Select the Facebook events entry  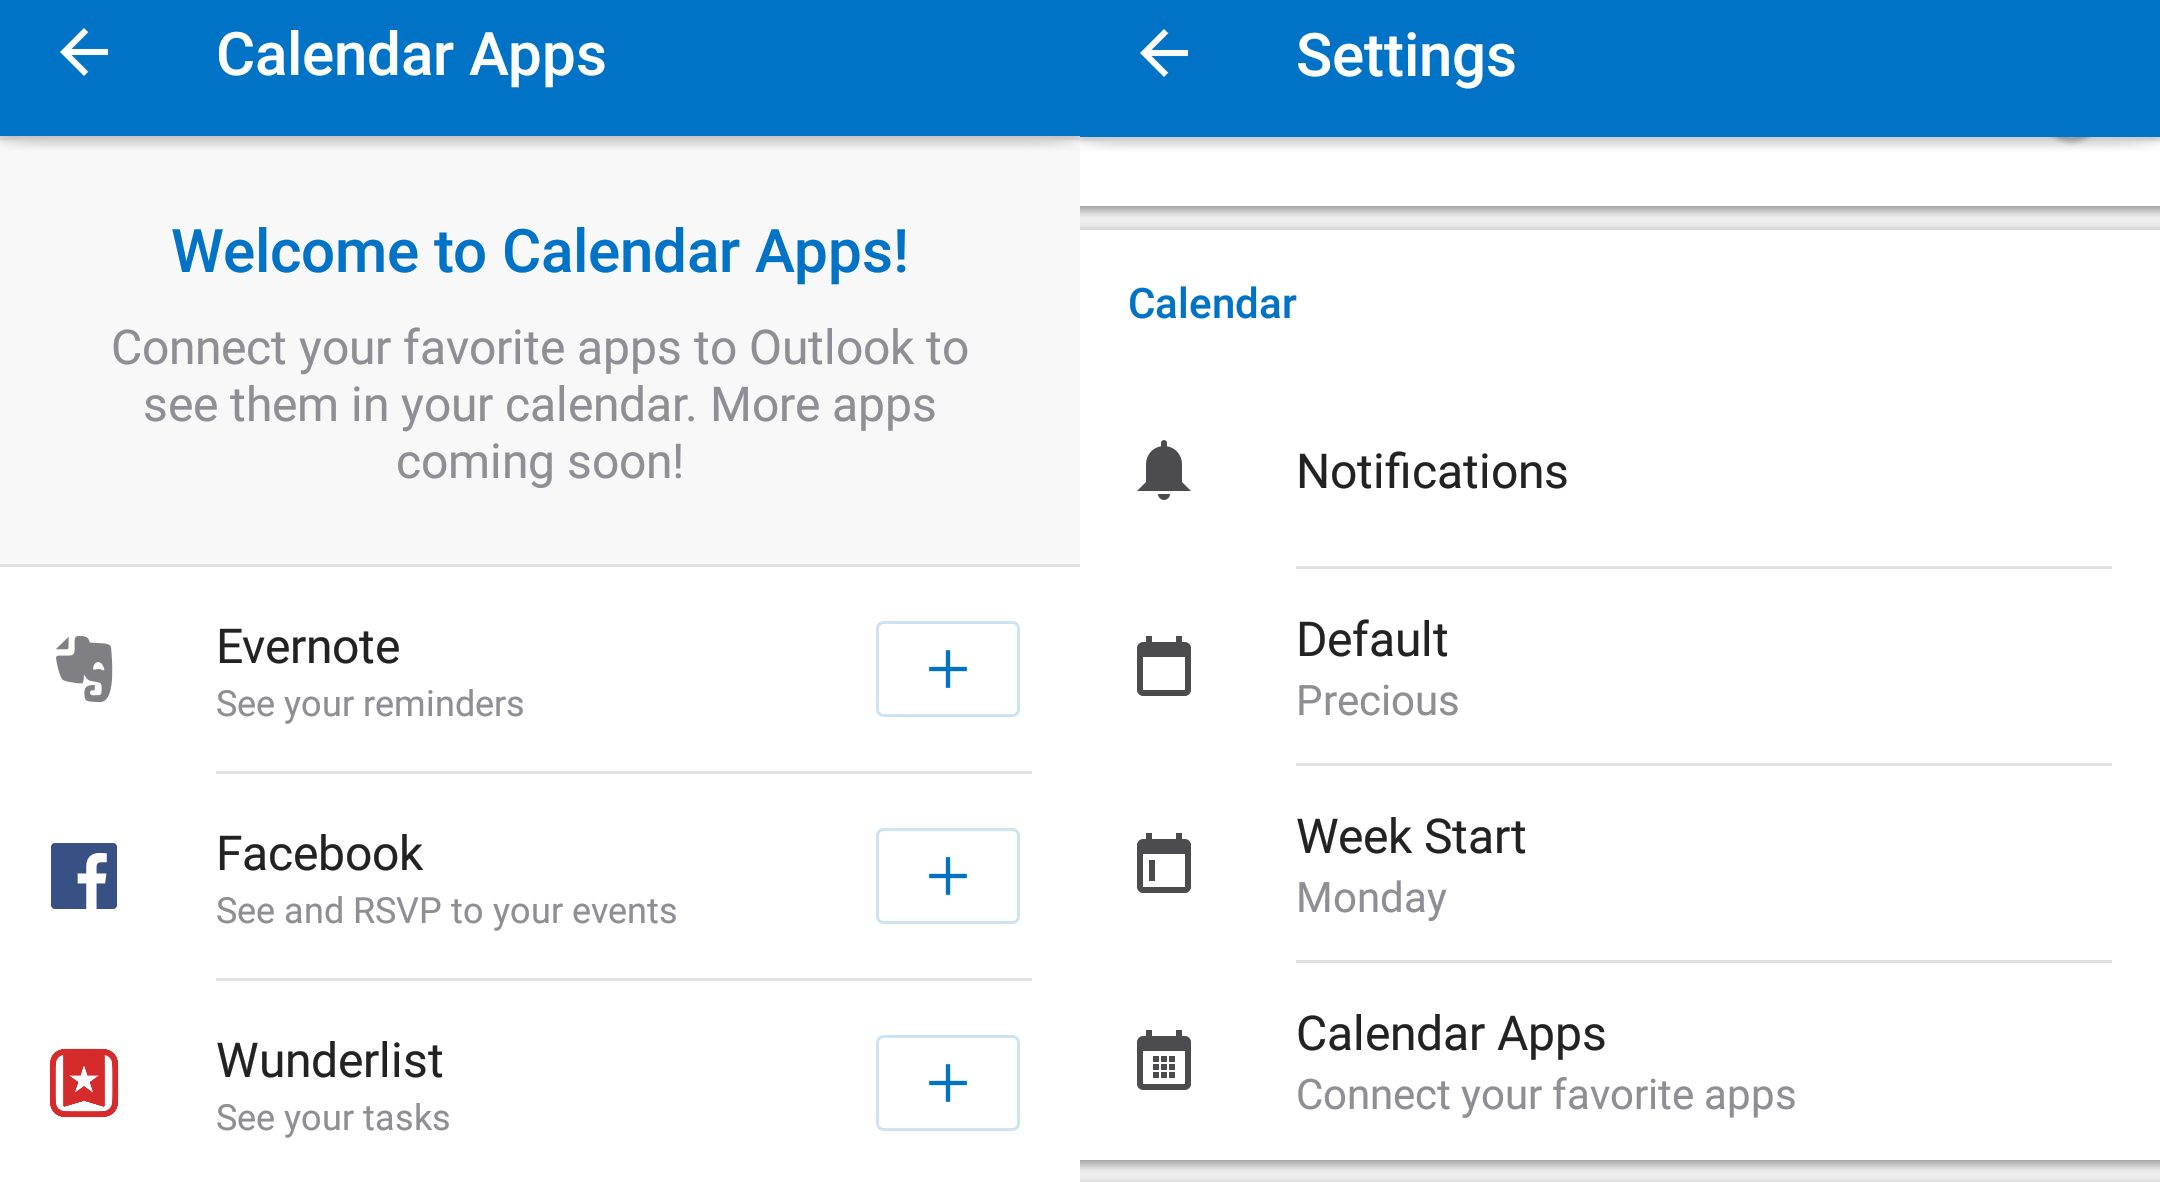point(445,878)
